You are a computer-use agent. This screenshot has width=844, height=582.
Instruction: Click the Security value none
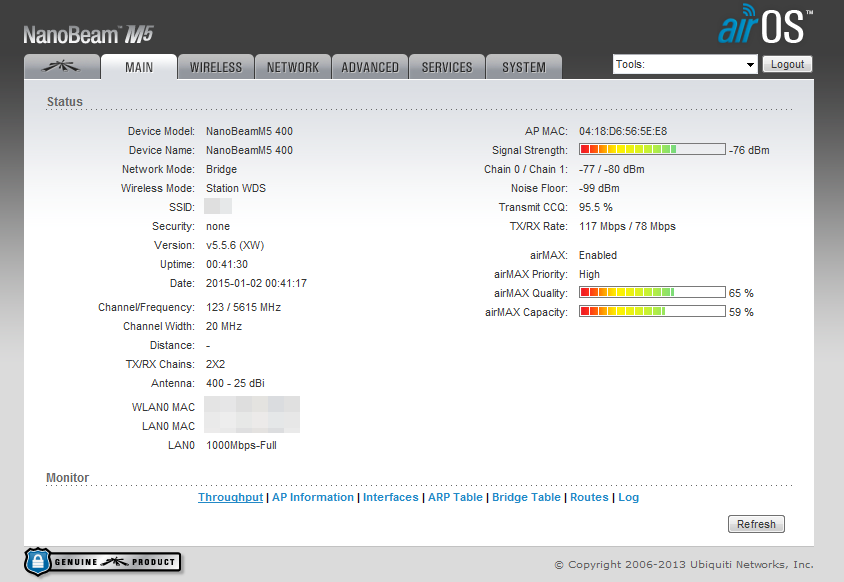218,226
